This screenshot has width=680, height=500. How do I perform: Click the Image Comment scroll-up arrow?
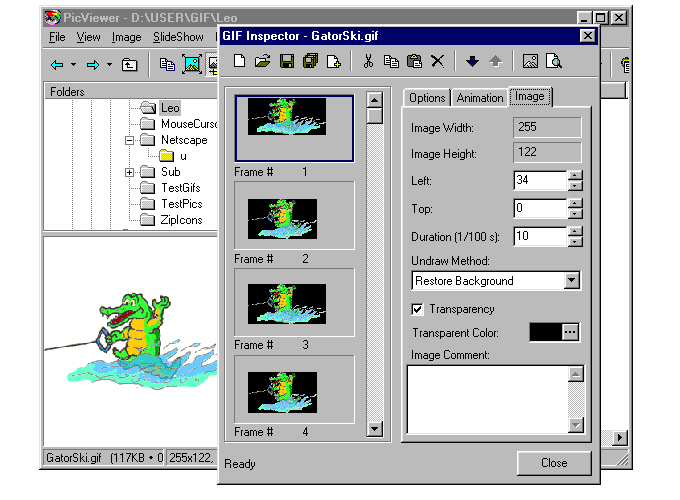(576, 374)
